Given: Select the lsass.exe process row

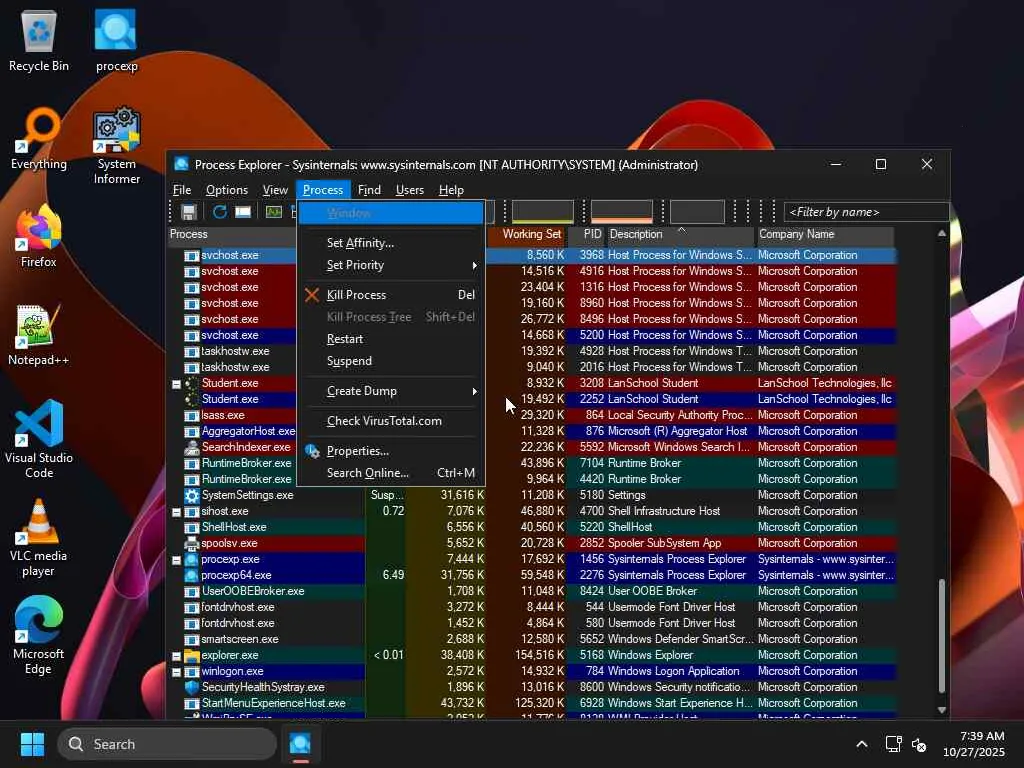Looking at the screenshot, I should (x=532, y=415).
